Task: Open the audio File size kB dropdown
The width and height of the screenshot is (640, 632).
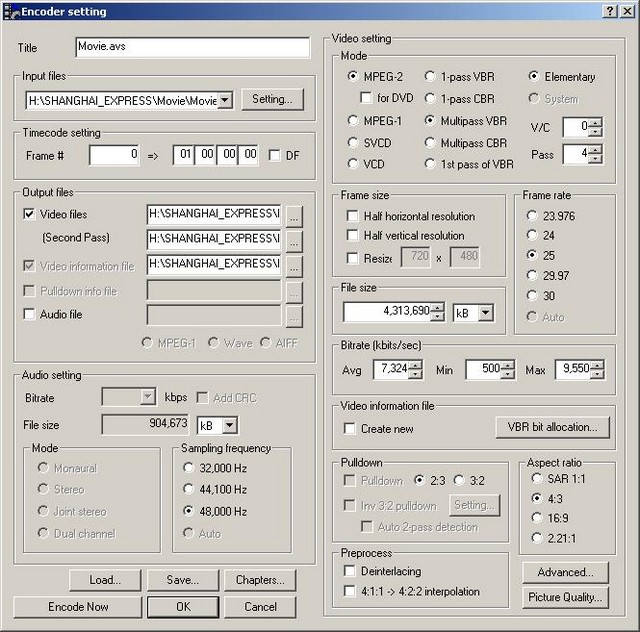Action: [229, 425]
